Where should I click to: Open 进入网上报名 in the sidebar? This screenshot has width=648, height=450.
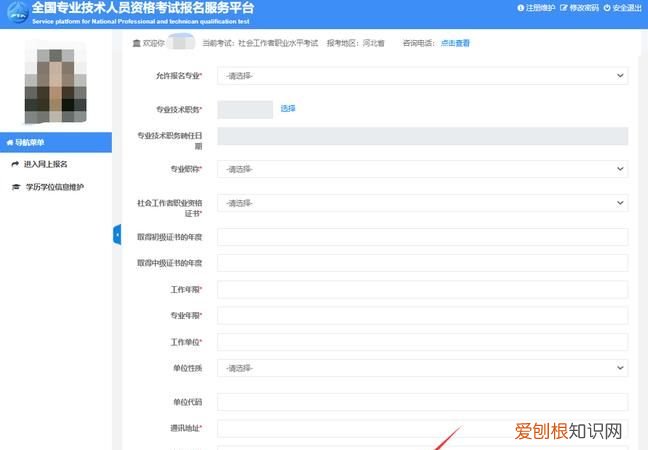click(x=45, y=164)
